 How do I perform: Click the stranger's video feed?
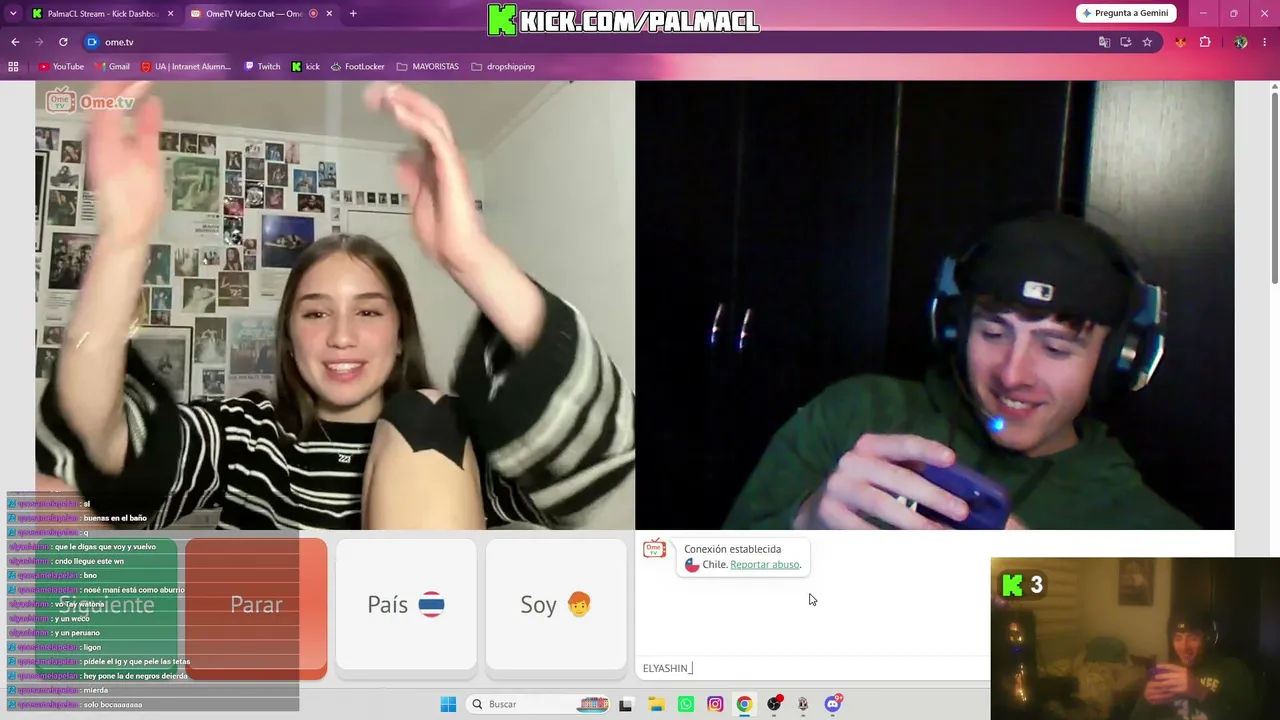pyautogui.click(x=335, y=305)
